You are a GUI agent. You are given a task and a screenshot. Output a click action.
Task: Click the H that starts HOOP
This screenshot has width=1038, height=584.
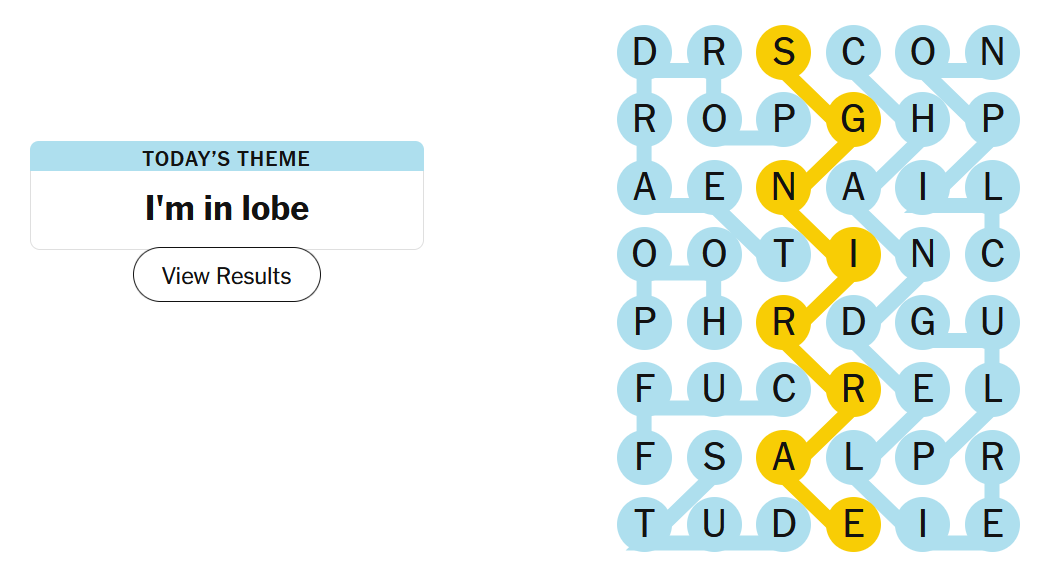click(714, 322)
